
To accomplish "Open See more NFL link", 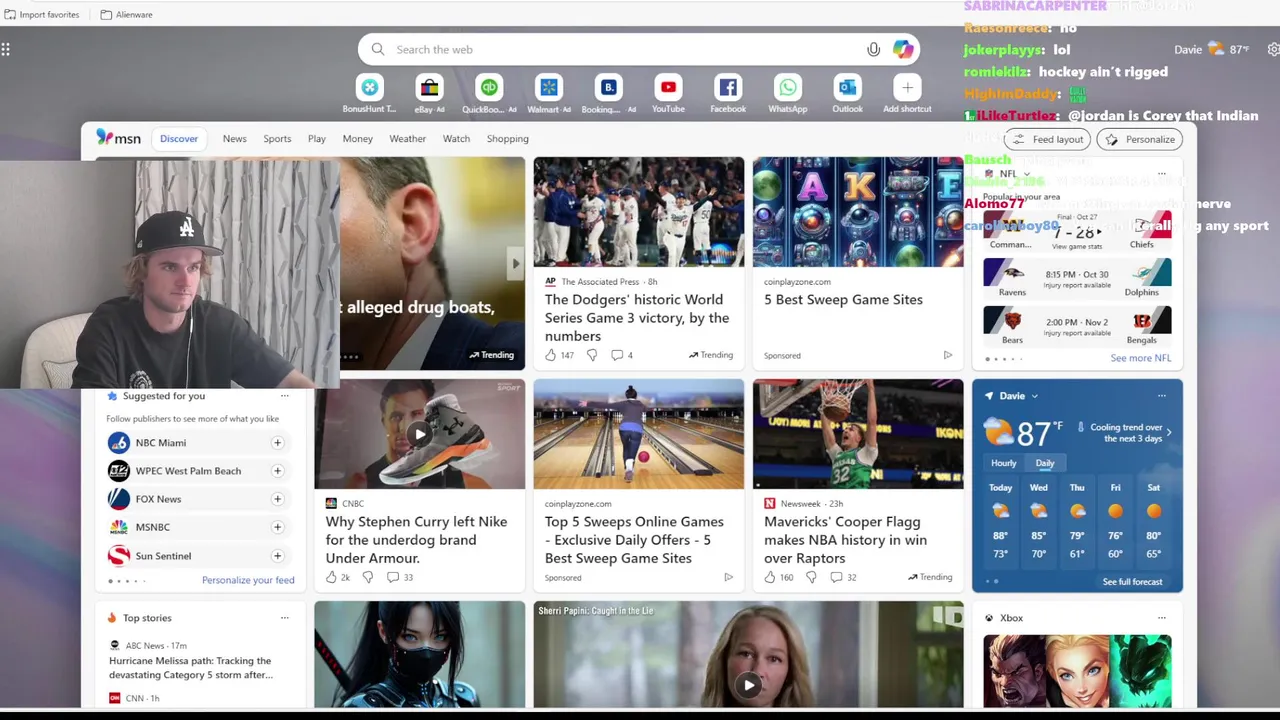I will (x=1140, y=358).
